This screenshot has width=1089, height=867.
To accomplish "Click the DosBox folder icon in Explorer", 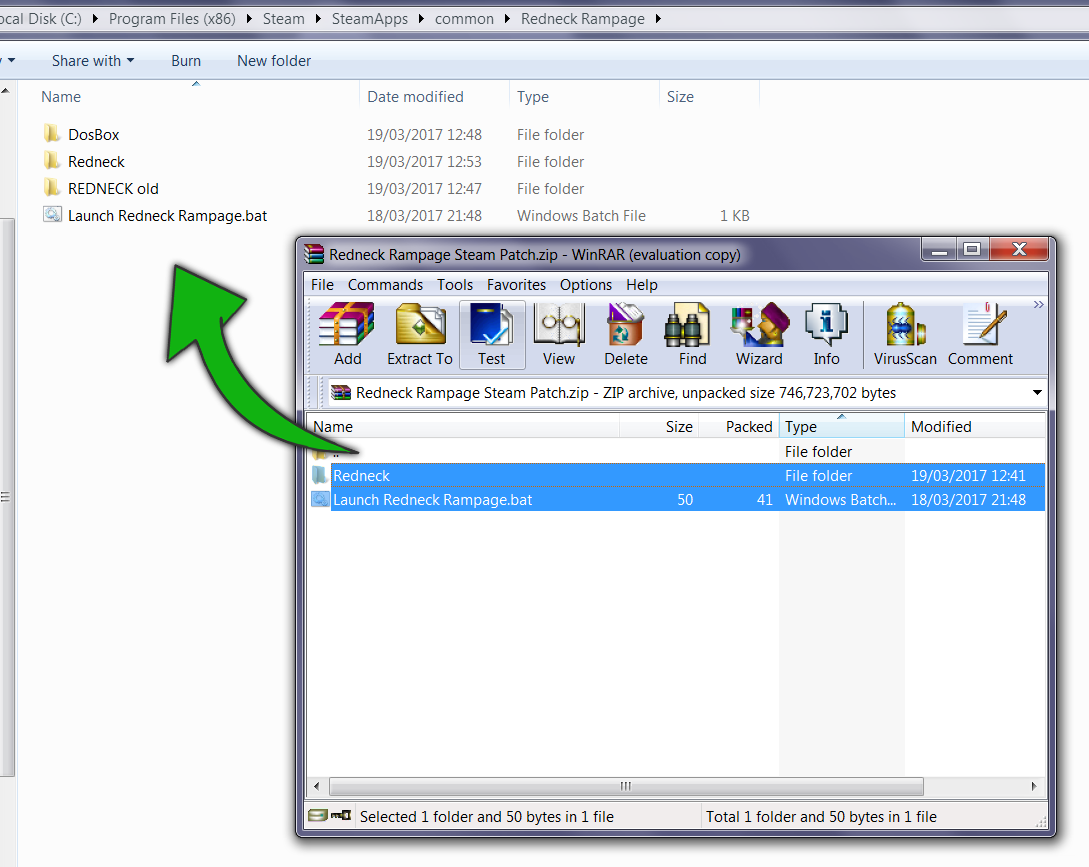I will [x=52, y=133].
